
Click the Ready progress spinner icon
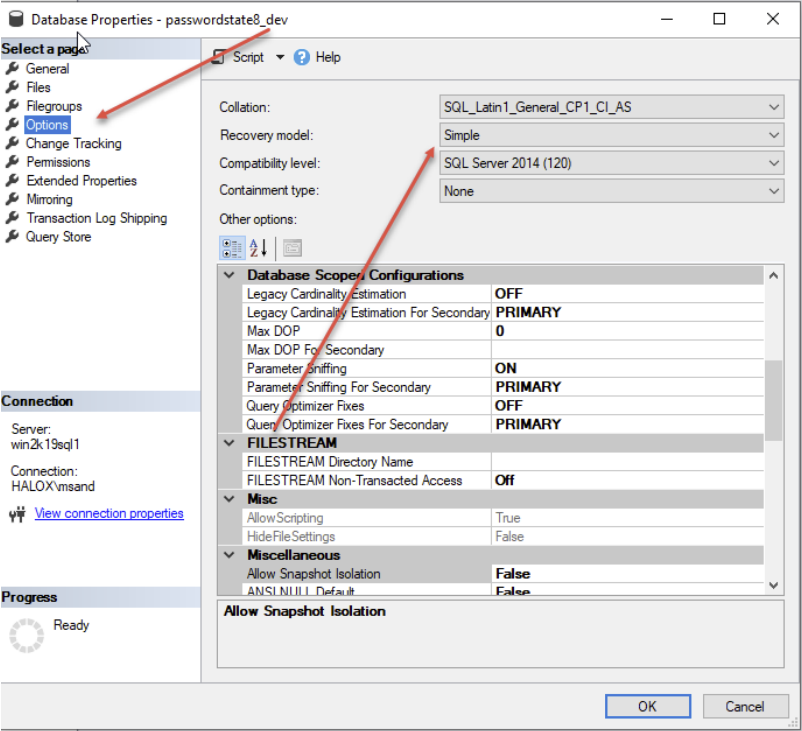coord(27,635)
